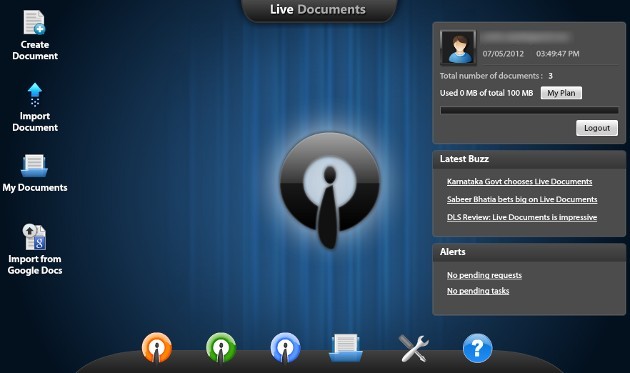Click the user profile avatar
The image size is (630, 373).
click(458, 47)
